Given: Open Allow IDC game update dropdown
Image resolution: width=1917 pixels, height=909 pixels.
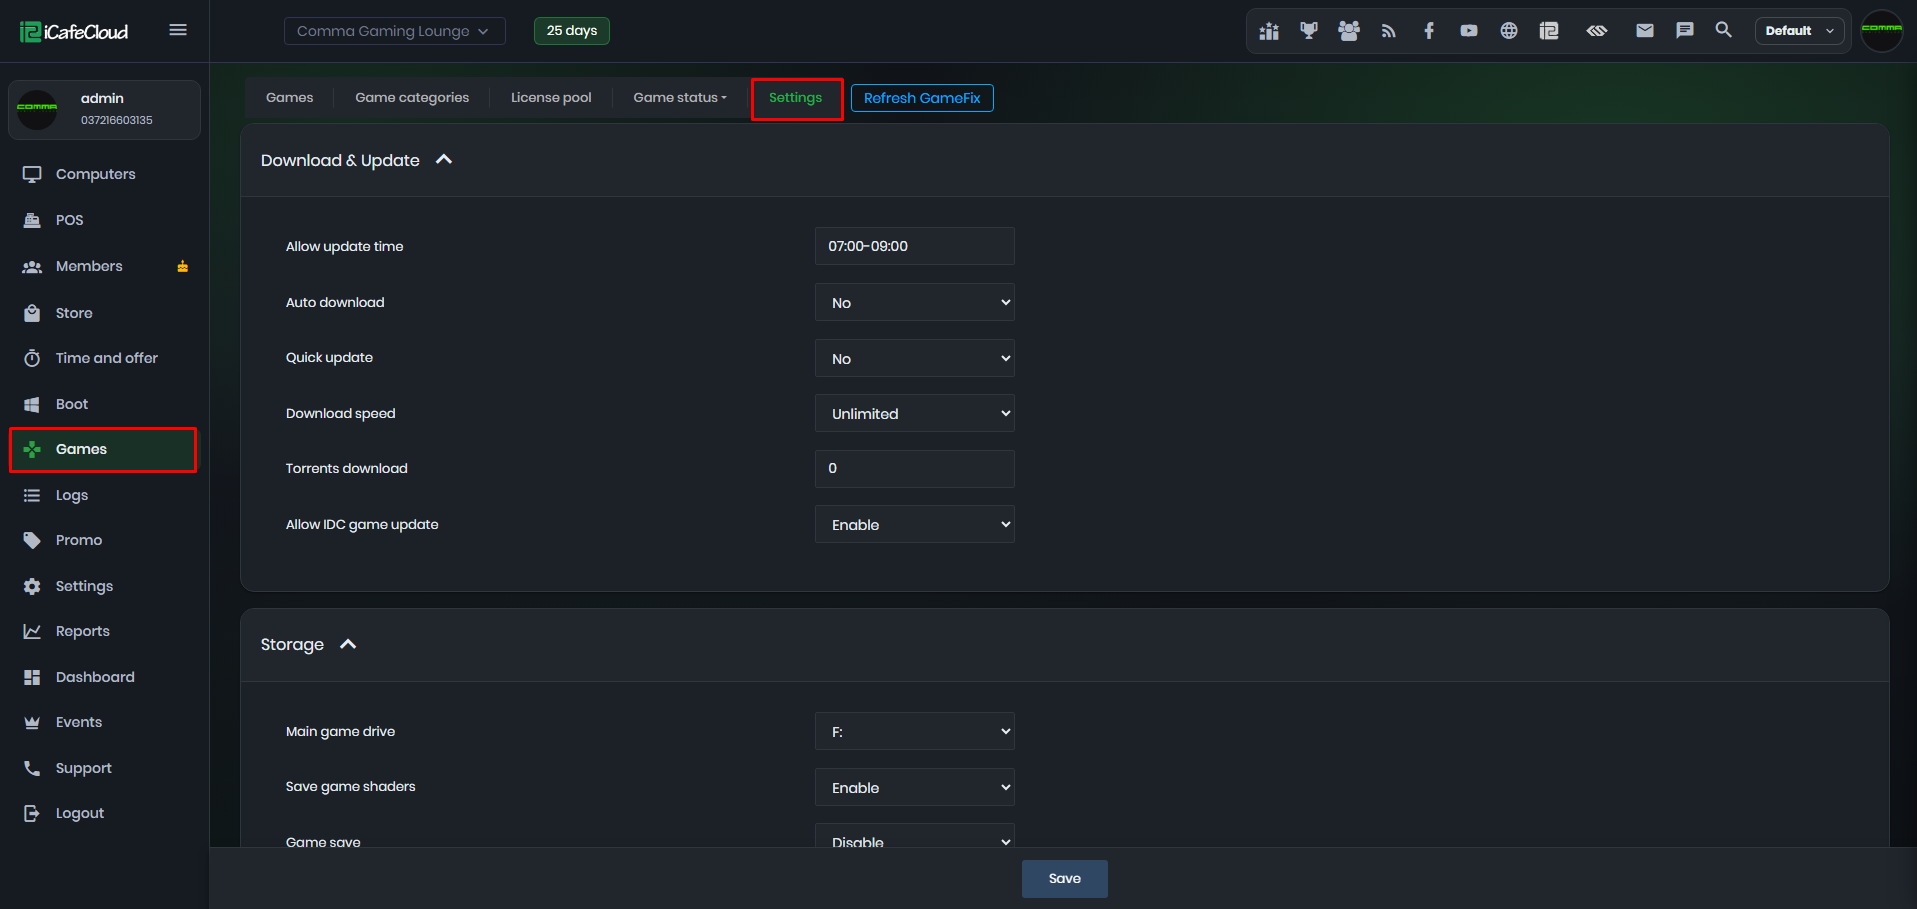Looking at the screenshot, I should pyautogui.click(x=914, y=524).
